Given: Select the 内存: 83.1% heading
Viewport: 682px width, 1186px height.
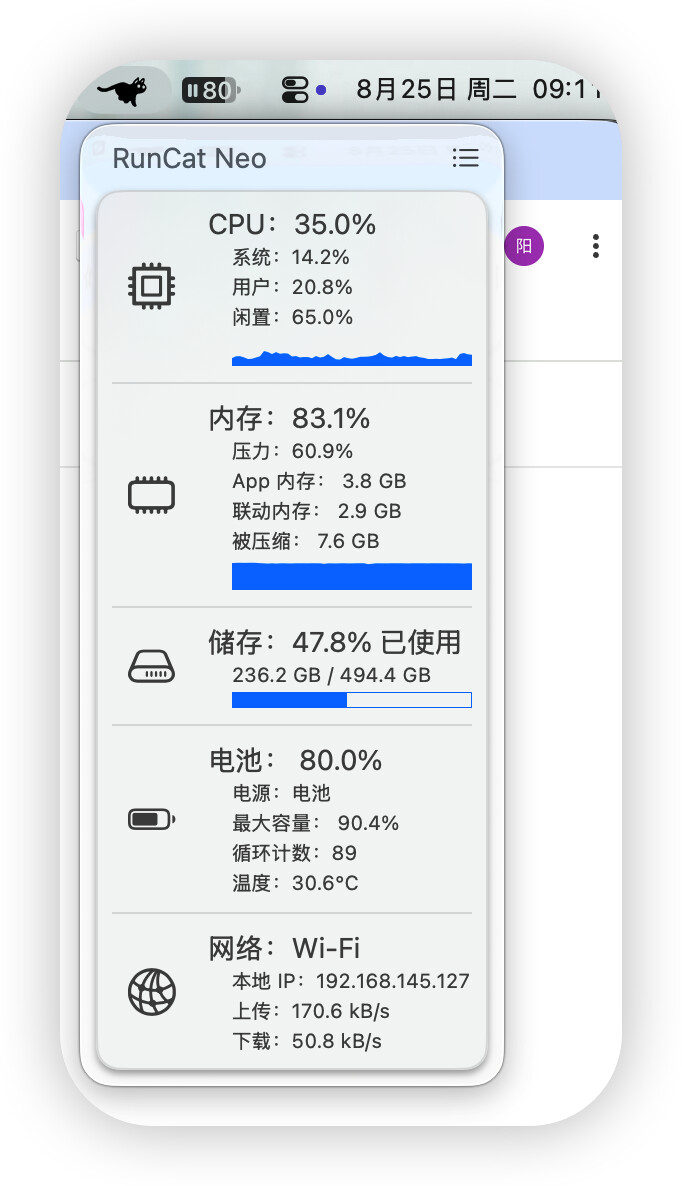Looking at the screenshot, I should pyautogui.click(x=289, y=418).
